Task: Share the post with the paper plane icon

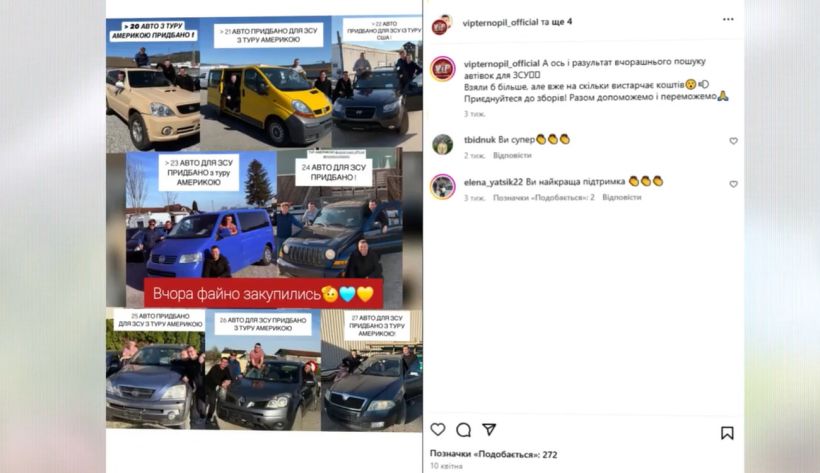Action: click(x=489, y=430)
